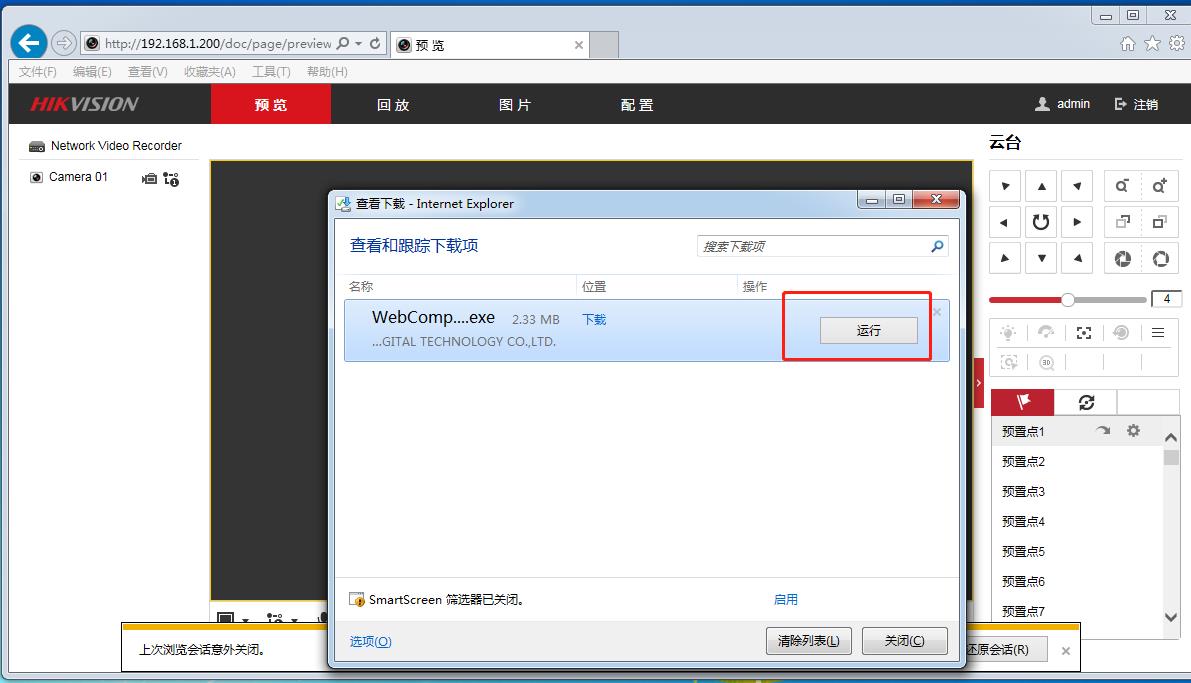
Task: Click the 搜索下载项 search downloads field
Action: (x=812, y=246)
